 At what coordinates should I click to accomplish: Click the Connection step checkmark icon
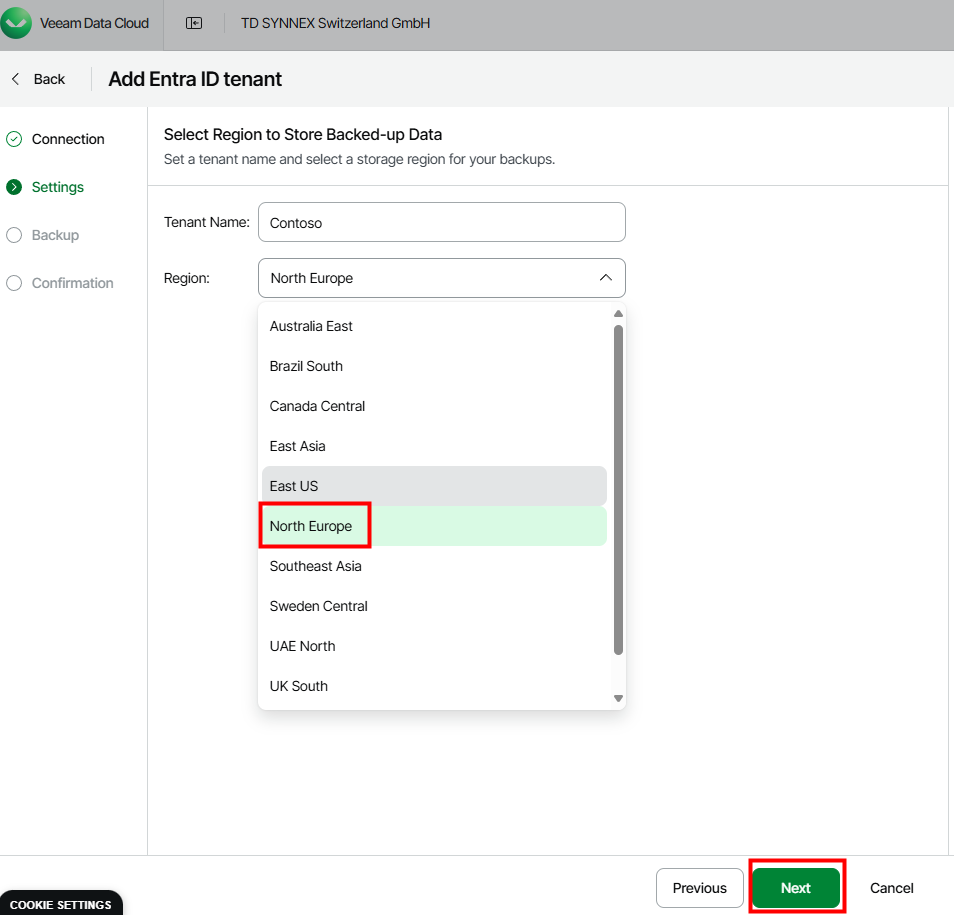(x=14, y=139)
